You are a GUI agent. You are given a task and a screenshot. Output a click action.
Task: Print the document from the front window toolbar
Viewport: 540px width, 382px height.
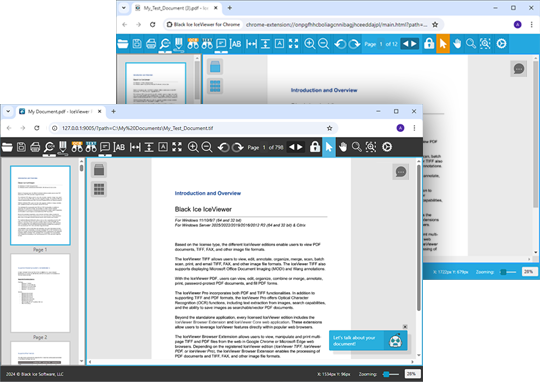[35, 147]
